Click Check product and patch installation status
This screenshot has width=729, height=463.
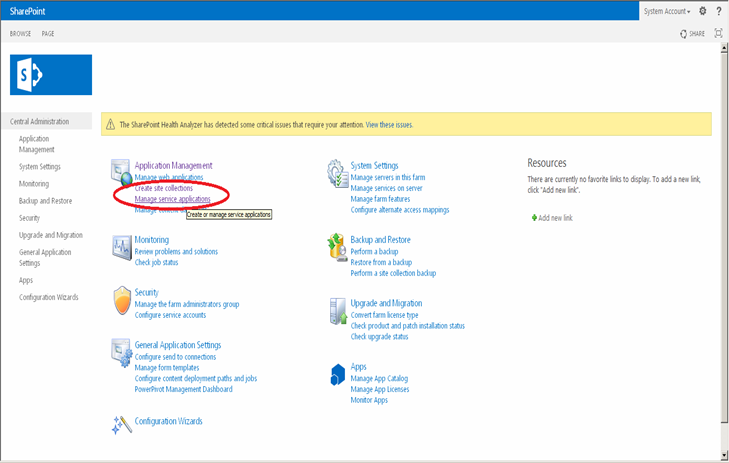(x=408, y=325)
